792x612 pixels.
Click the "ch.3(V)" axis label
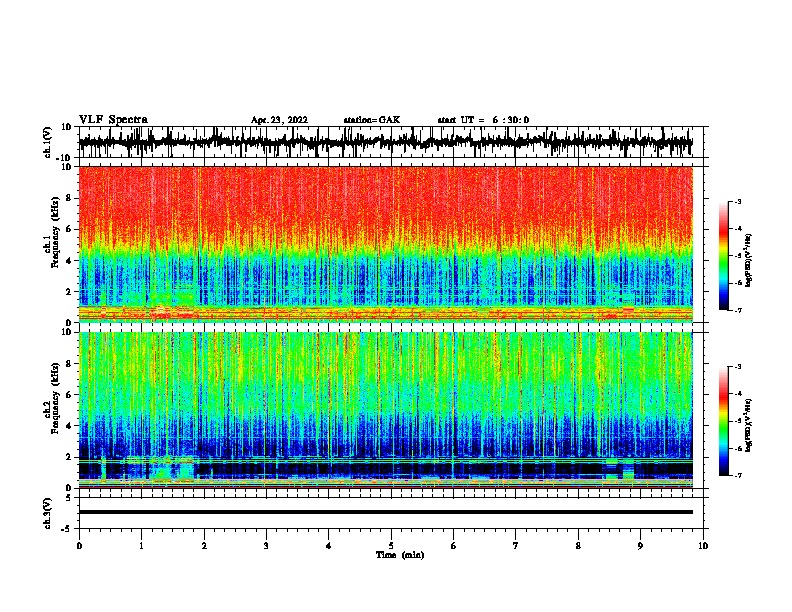coord(48,513)
